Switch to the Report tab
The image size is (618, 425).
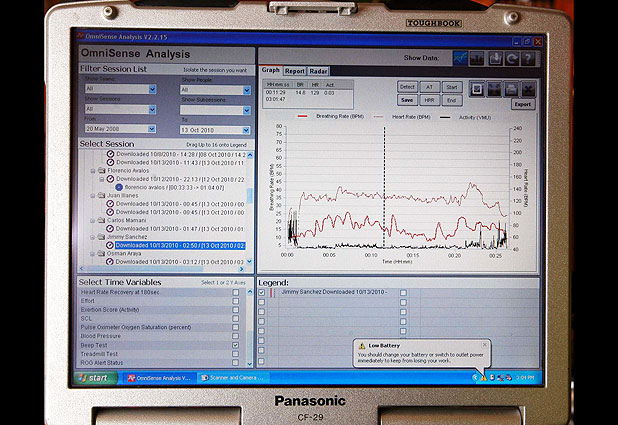295,71
